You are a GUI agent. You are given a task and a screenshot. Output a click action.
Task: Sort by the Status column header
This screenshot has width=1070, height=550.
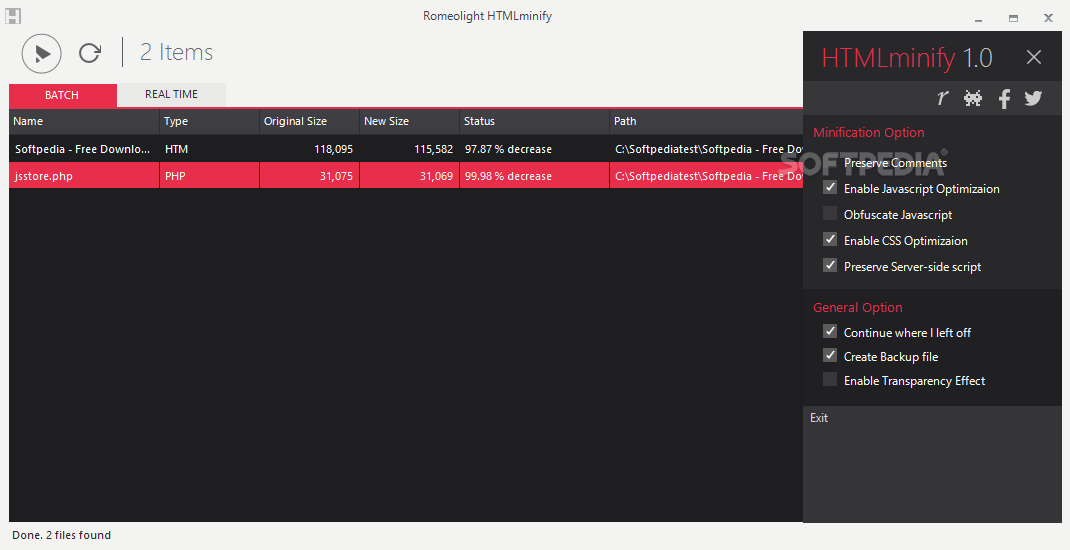pos(534,121)
